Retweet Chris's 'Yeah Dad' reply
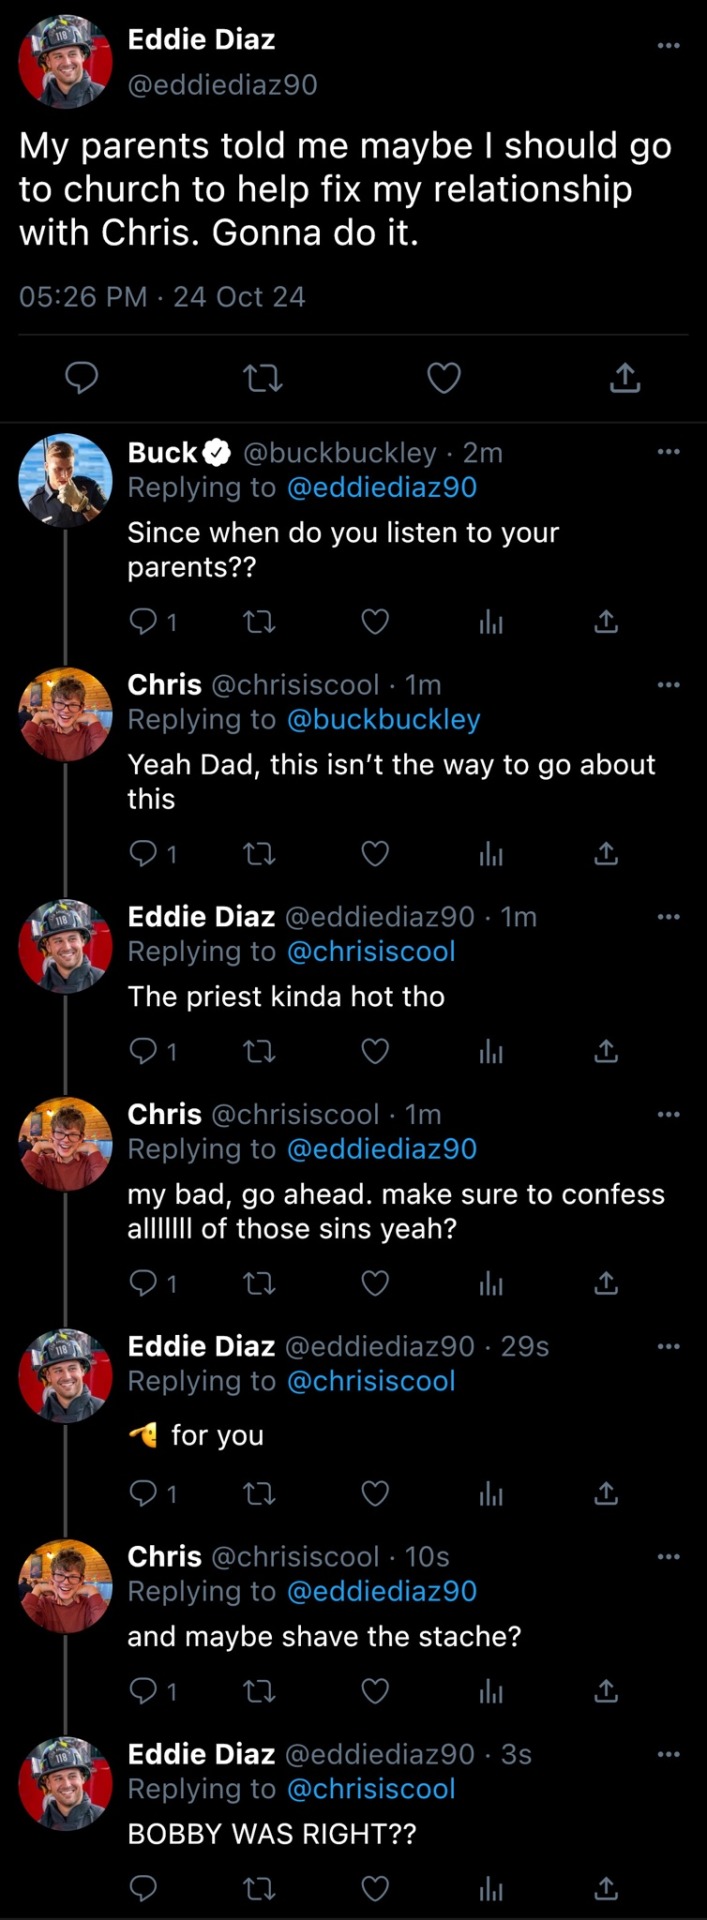Viewport: 707px width, 1920px height. pos(260,854)
